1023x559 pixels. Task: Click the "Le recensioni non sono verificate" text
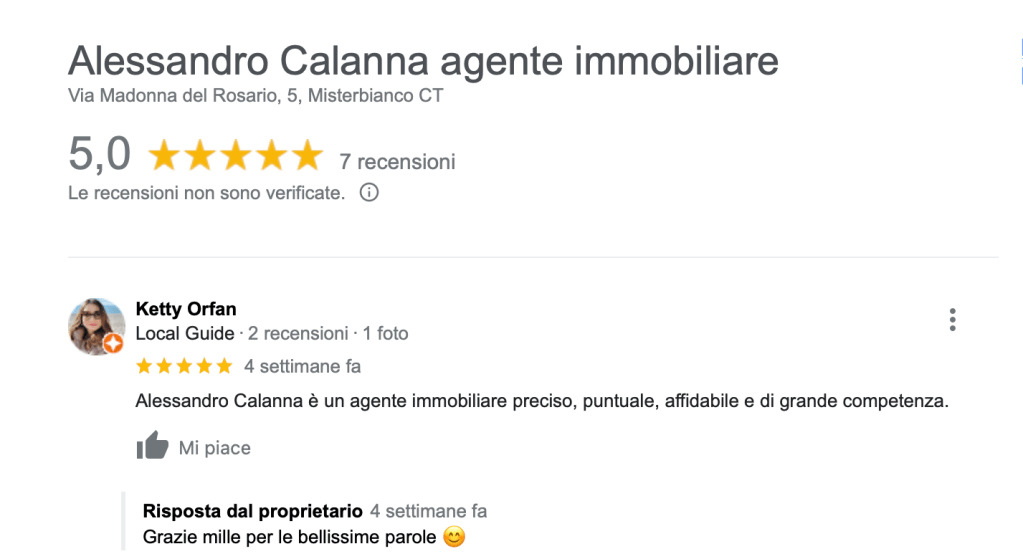pos(206,193)
